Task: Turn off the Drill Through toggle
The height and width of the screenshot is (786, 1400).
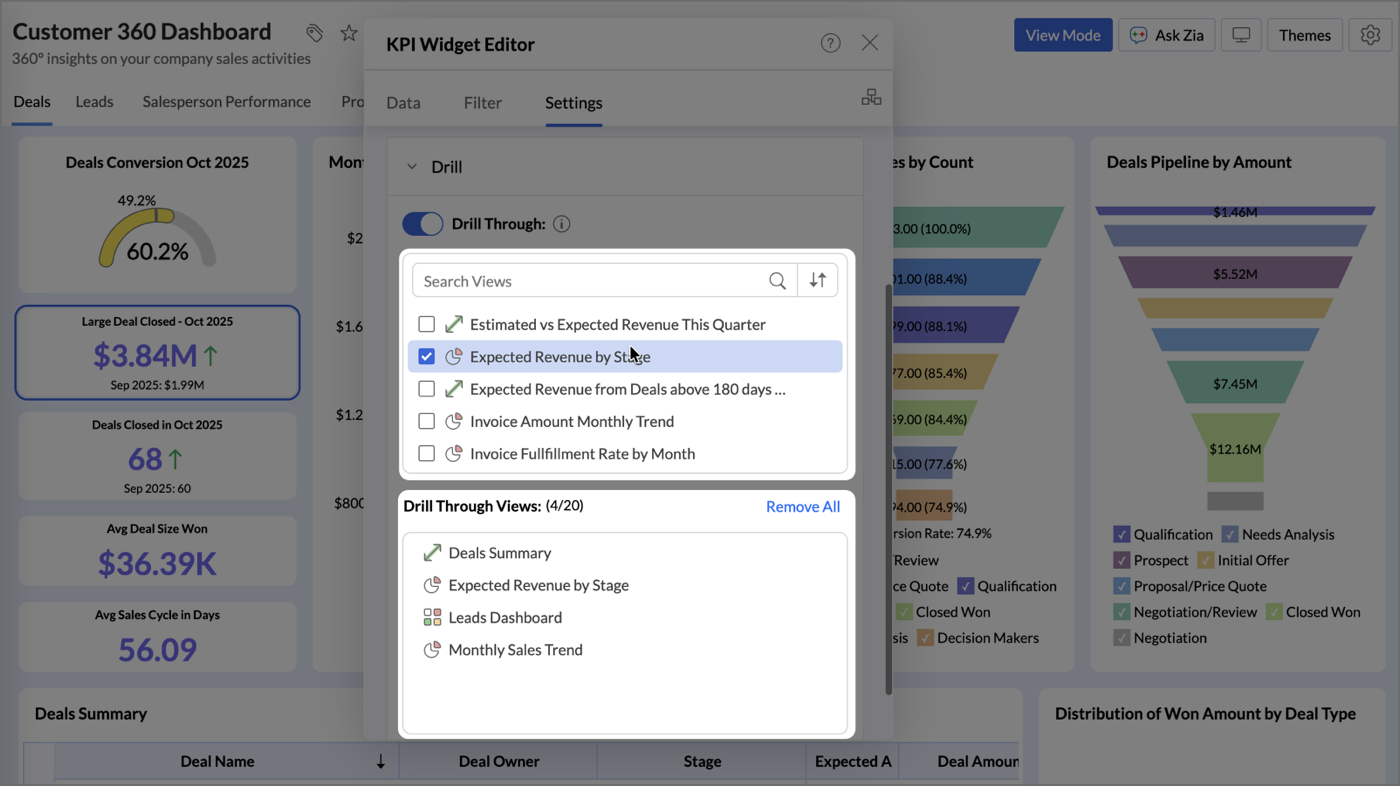Action: point(423,224)
